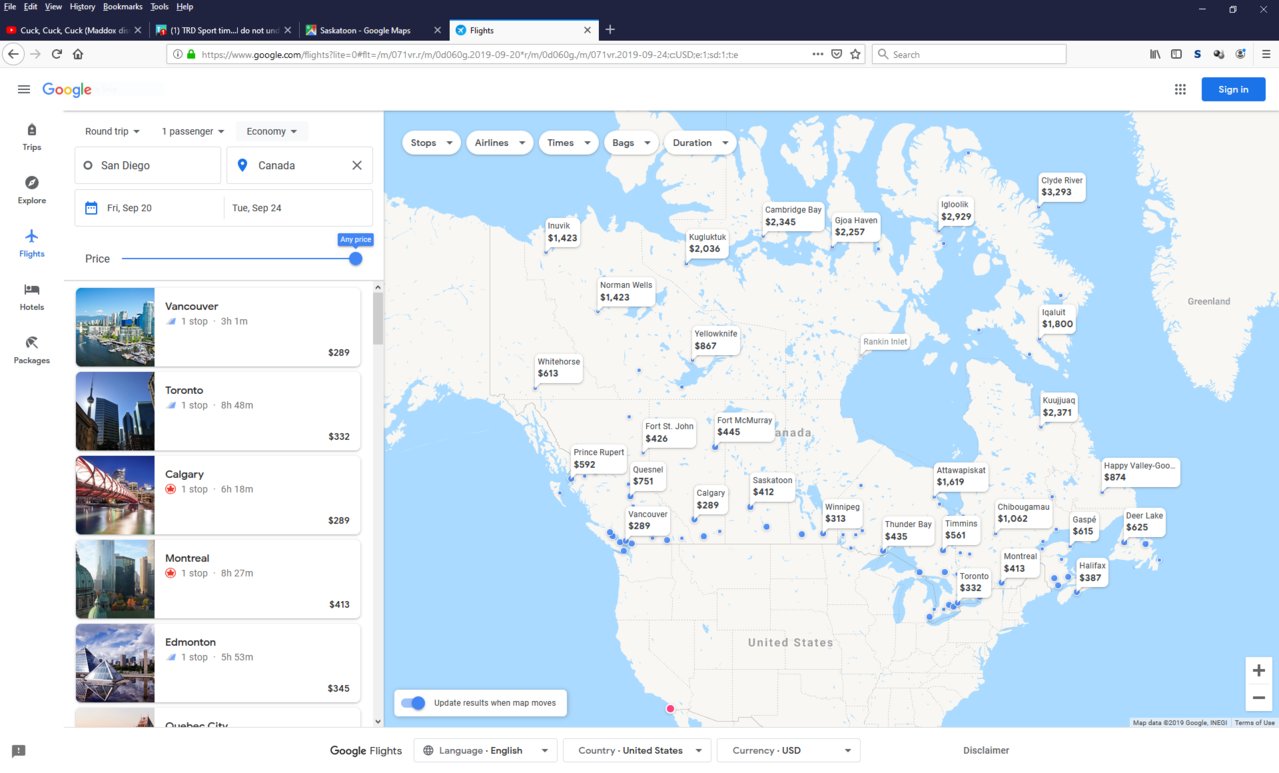This screenshot has width=1279, height=773.
Task: Click the San Diego origin field
Action: click(148, 165)
